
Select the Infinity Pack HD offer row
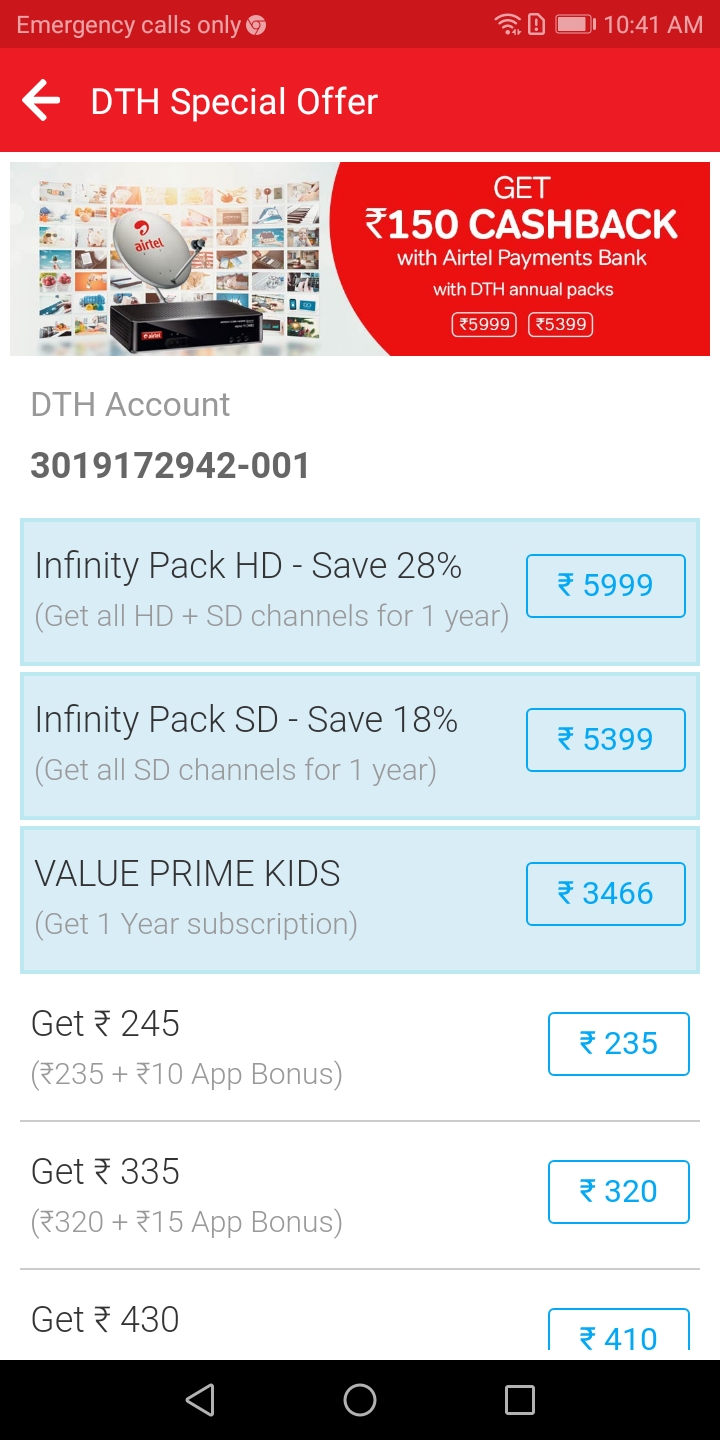(272, 590)
